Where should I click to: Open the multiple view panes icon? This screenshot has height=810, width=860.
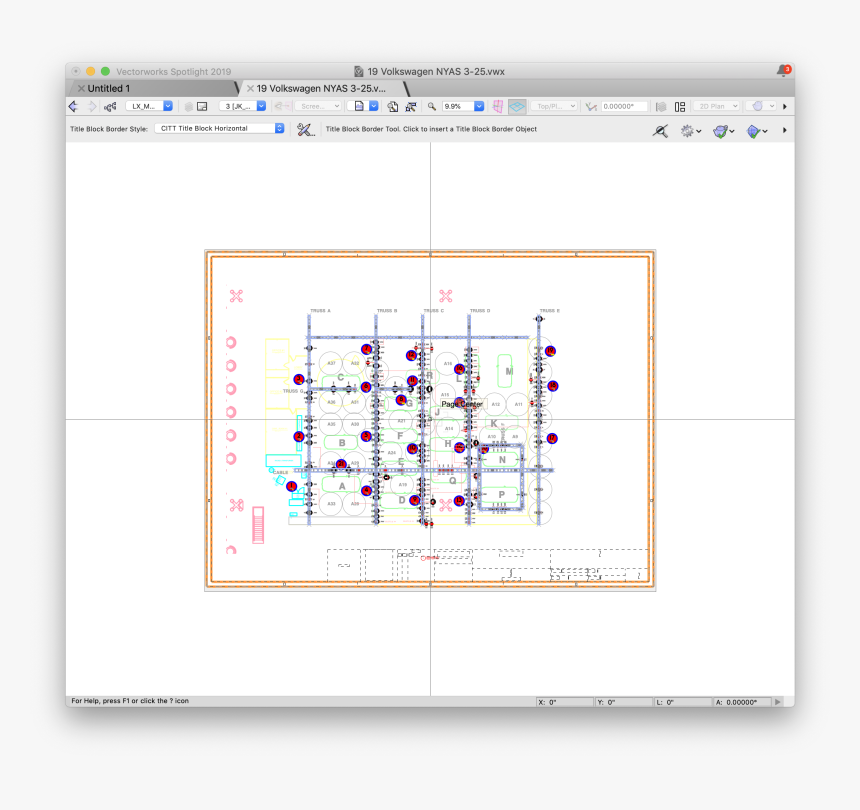680,106
